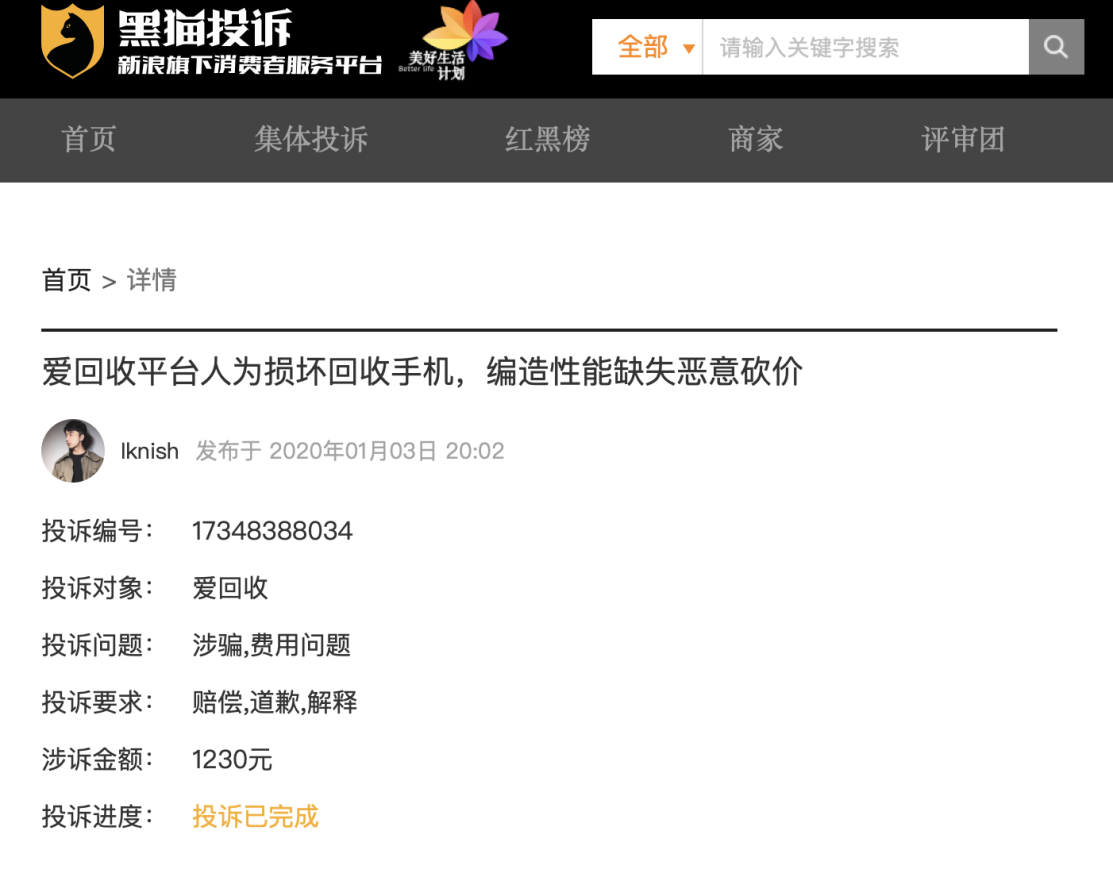Viewport: 1113px width, 873px height.
Task: Select the search icon inside the gray box
Action: point(1055,46)
